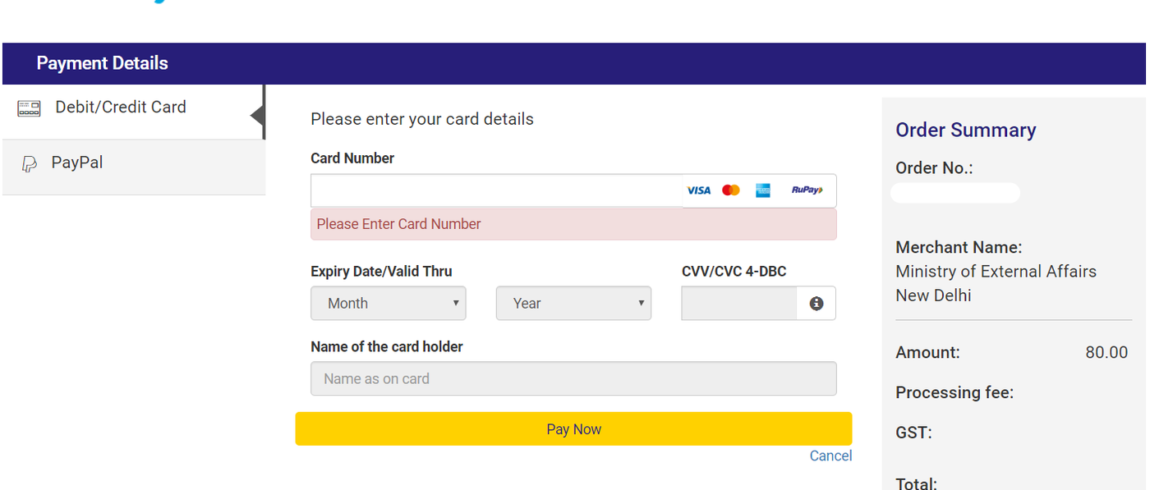1150x490 pixels.
Task: Click the RuPay logo icon
Action: [x=807, y=190]
